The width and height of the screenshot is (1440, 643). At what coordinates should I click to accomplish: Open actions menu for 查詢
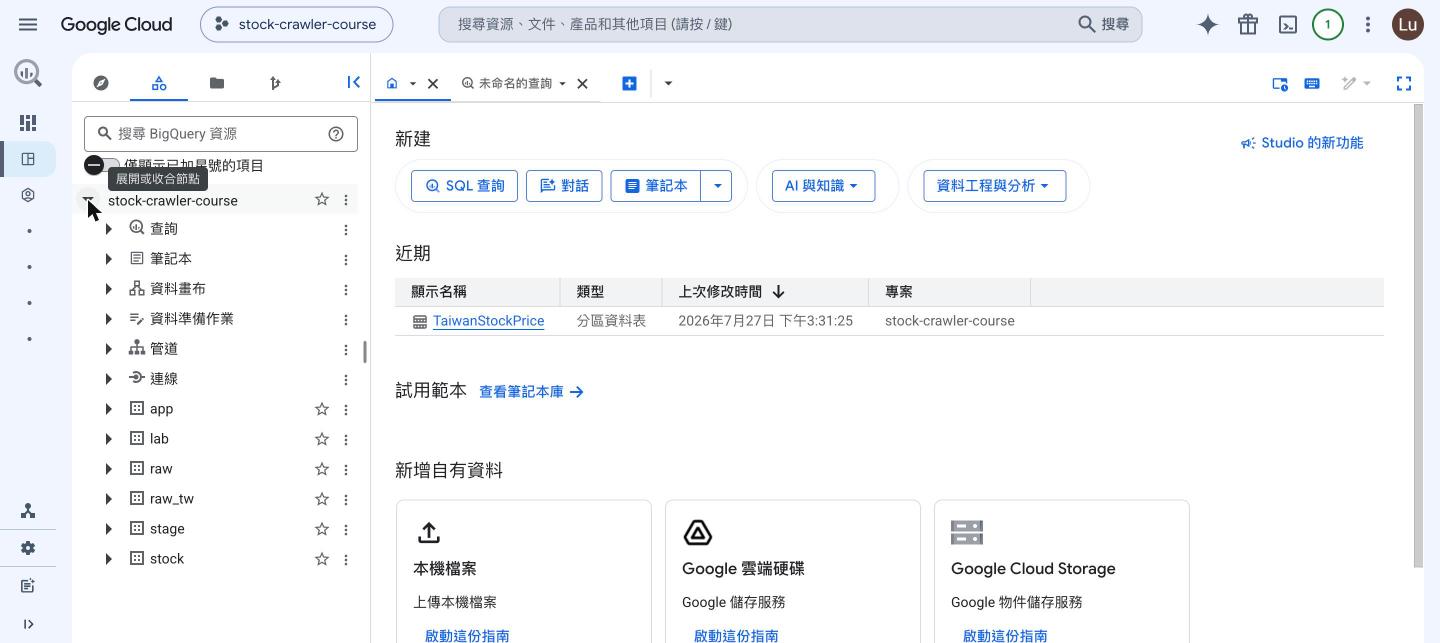346,230
